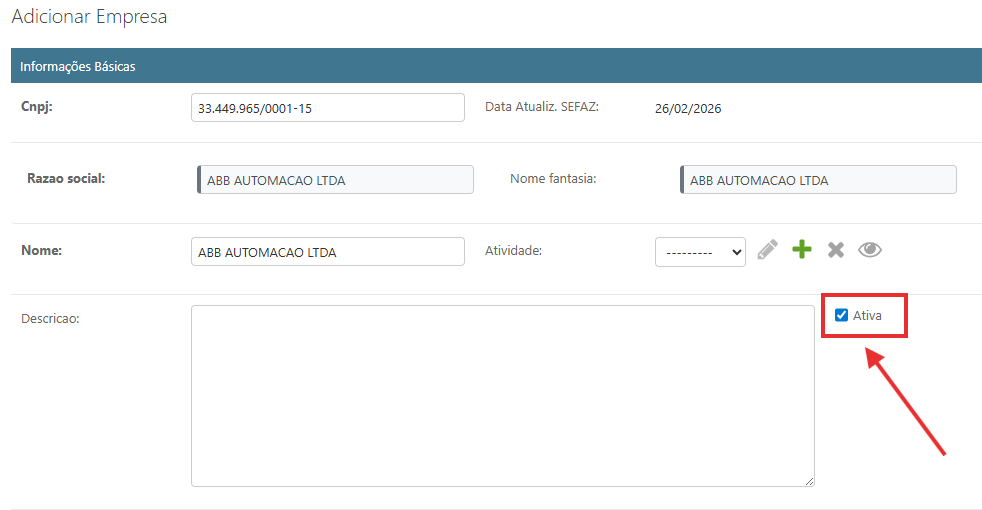Click the Ativa checkbox label text
This screenshot has width=982, height=510.
point(867,315)
